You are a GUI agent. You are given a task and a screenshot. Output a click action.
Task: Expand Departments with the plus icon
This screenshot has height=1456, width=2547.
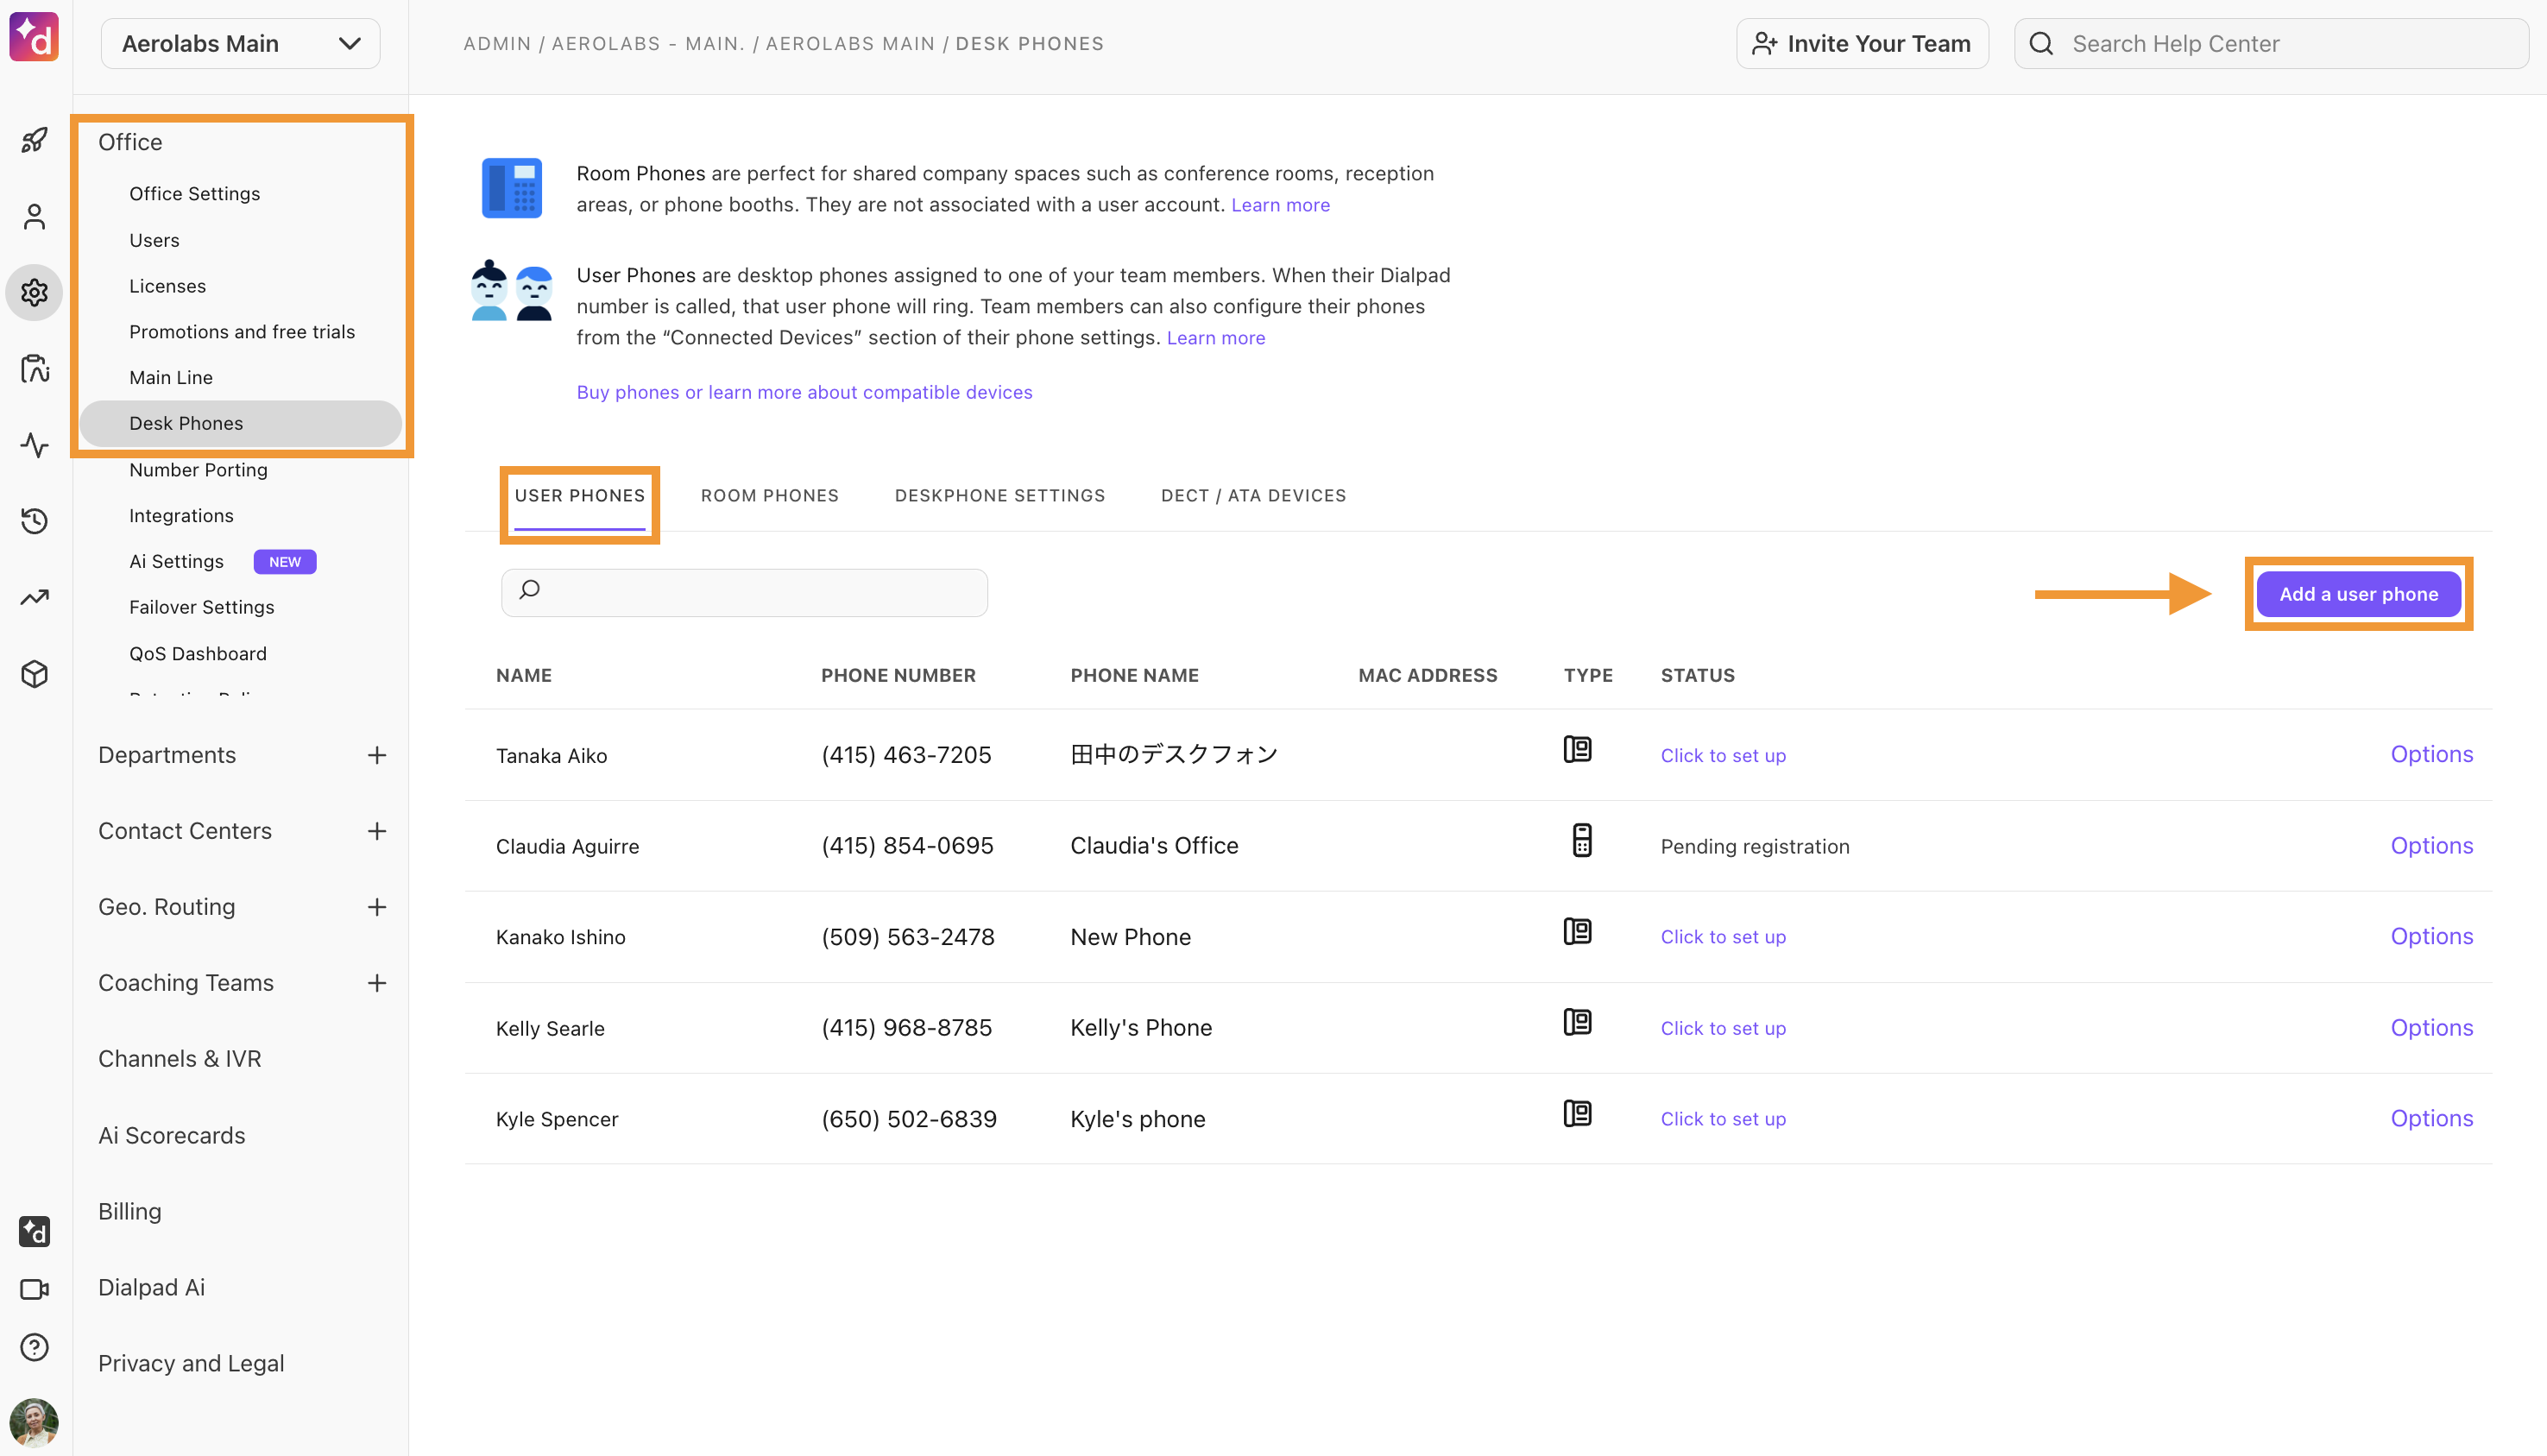[x=377, y=755]
